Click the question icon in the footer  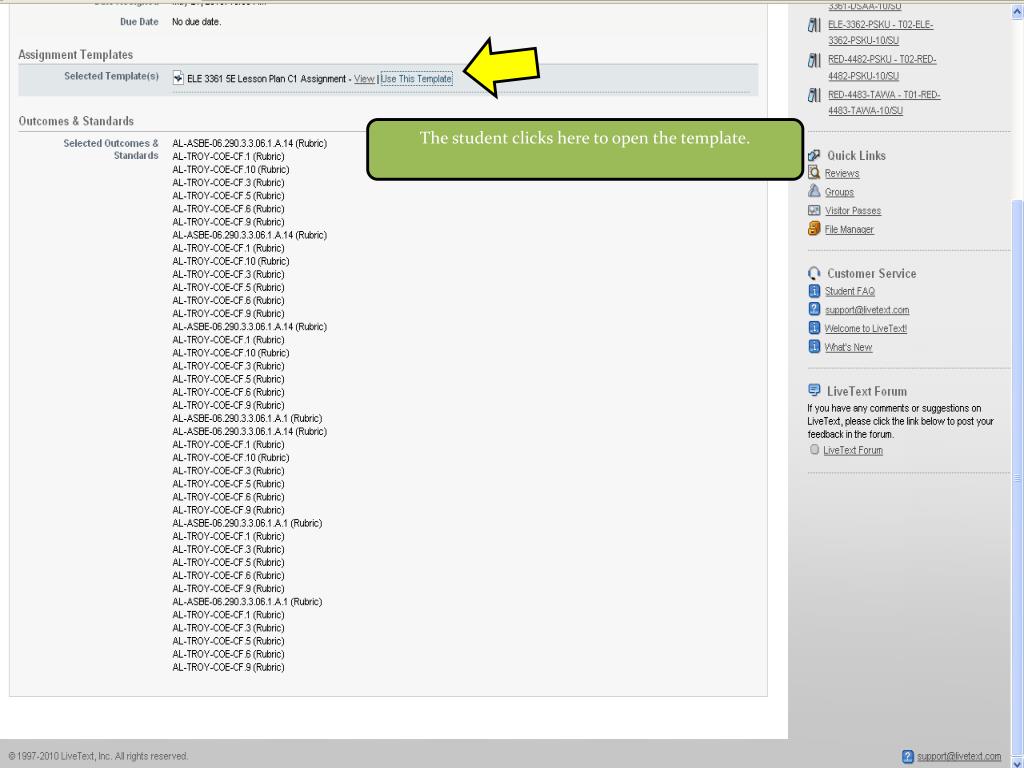[908, 757]
